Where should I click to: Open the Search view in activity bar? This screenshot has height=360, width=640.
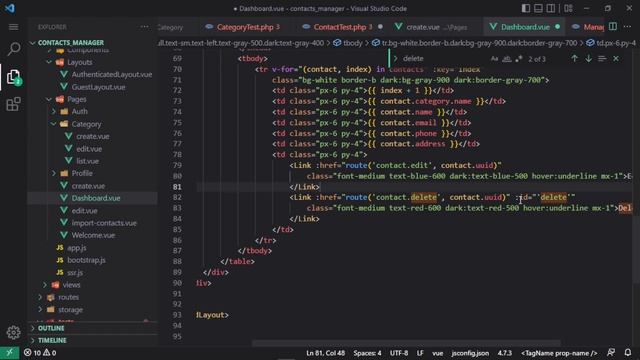tap(13, 49)
